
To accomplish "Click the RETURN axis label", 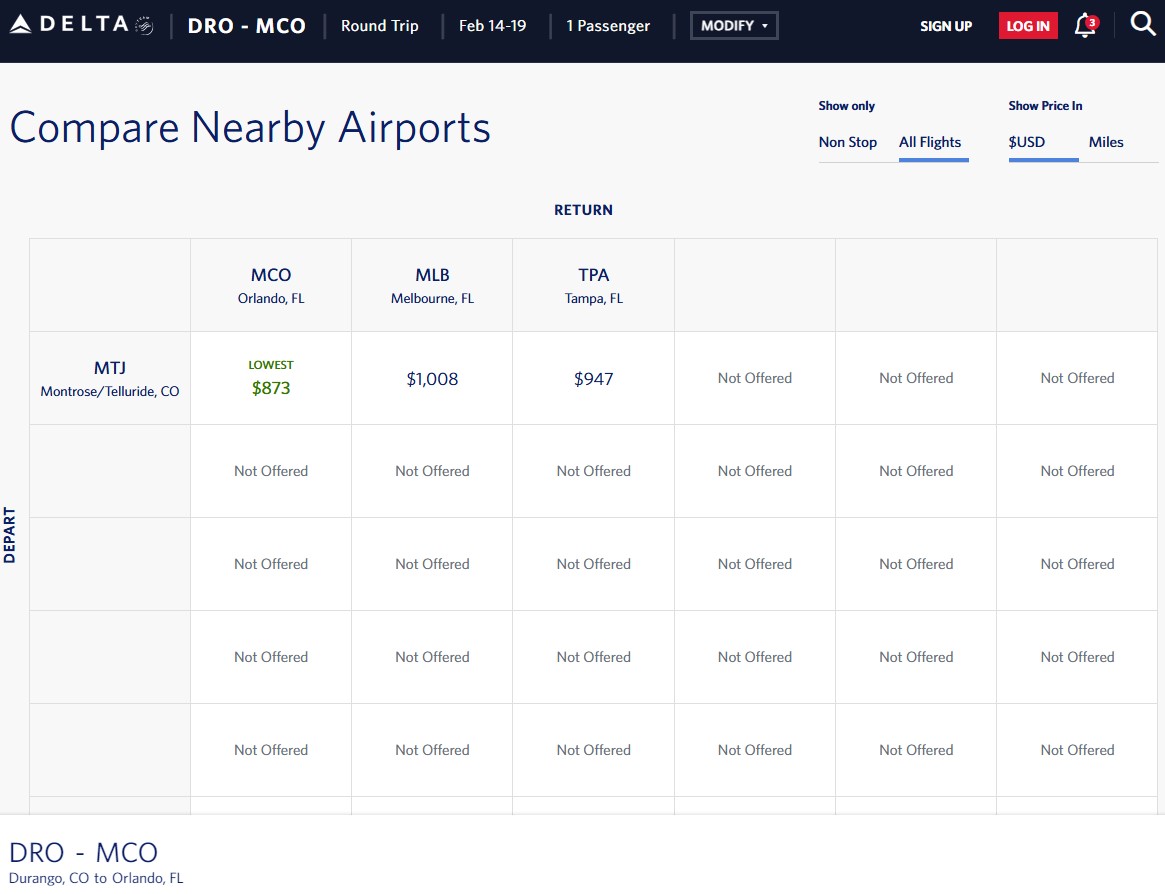I will tap(583, 210).
